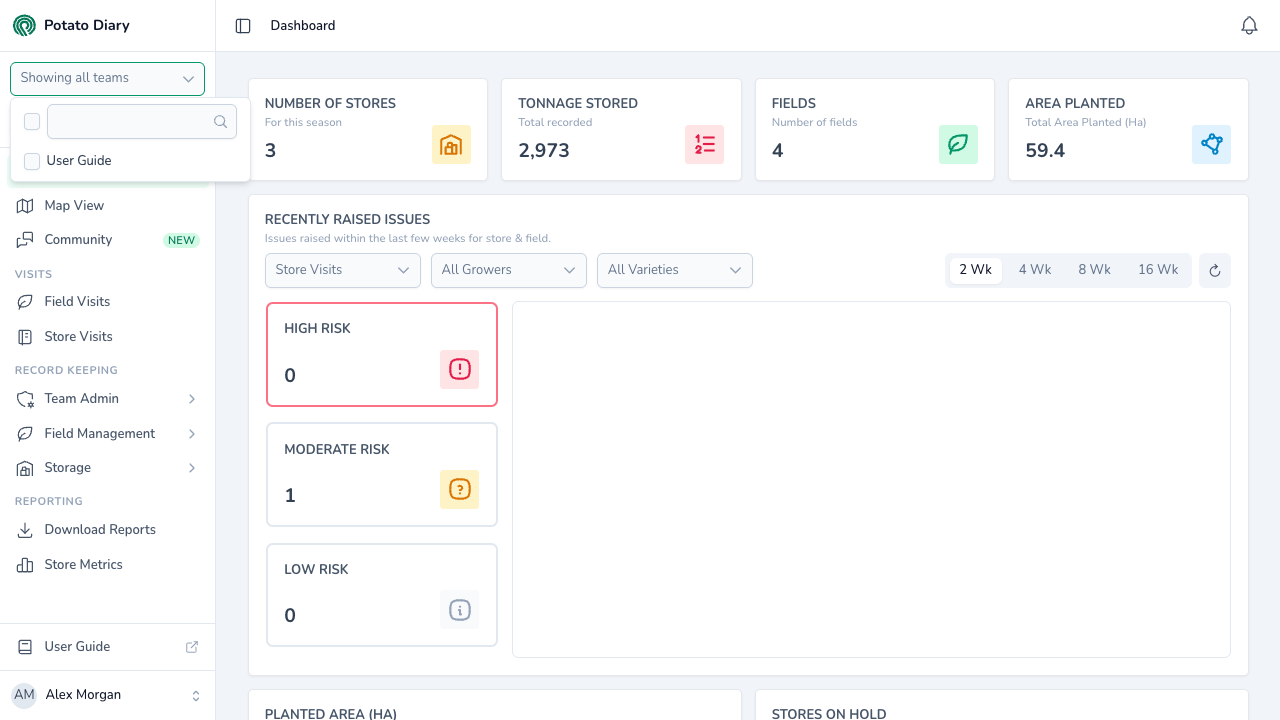Image resolution: width=1280 pixels, height=720 pixels.
Task: Expand the Team Admin submenu
Action: tap(107, 399)
